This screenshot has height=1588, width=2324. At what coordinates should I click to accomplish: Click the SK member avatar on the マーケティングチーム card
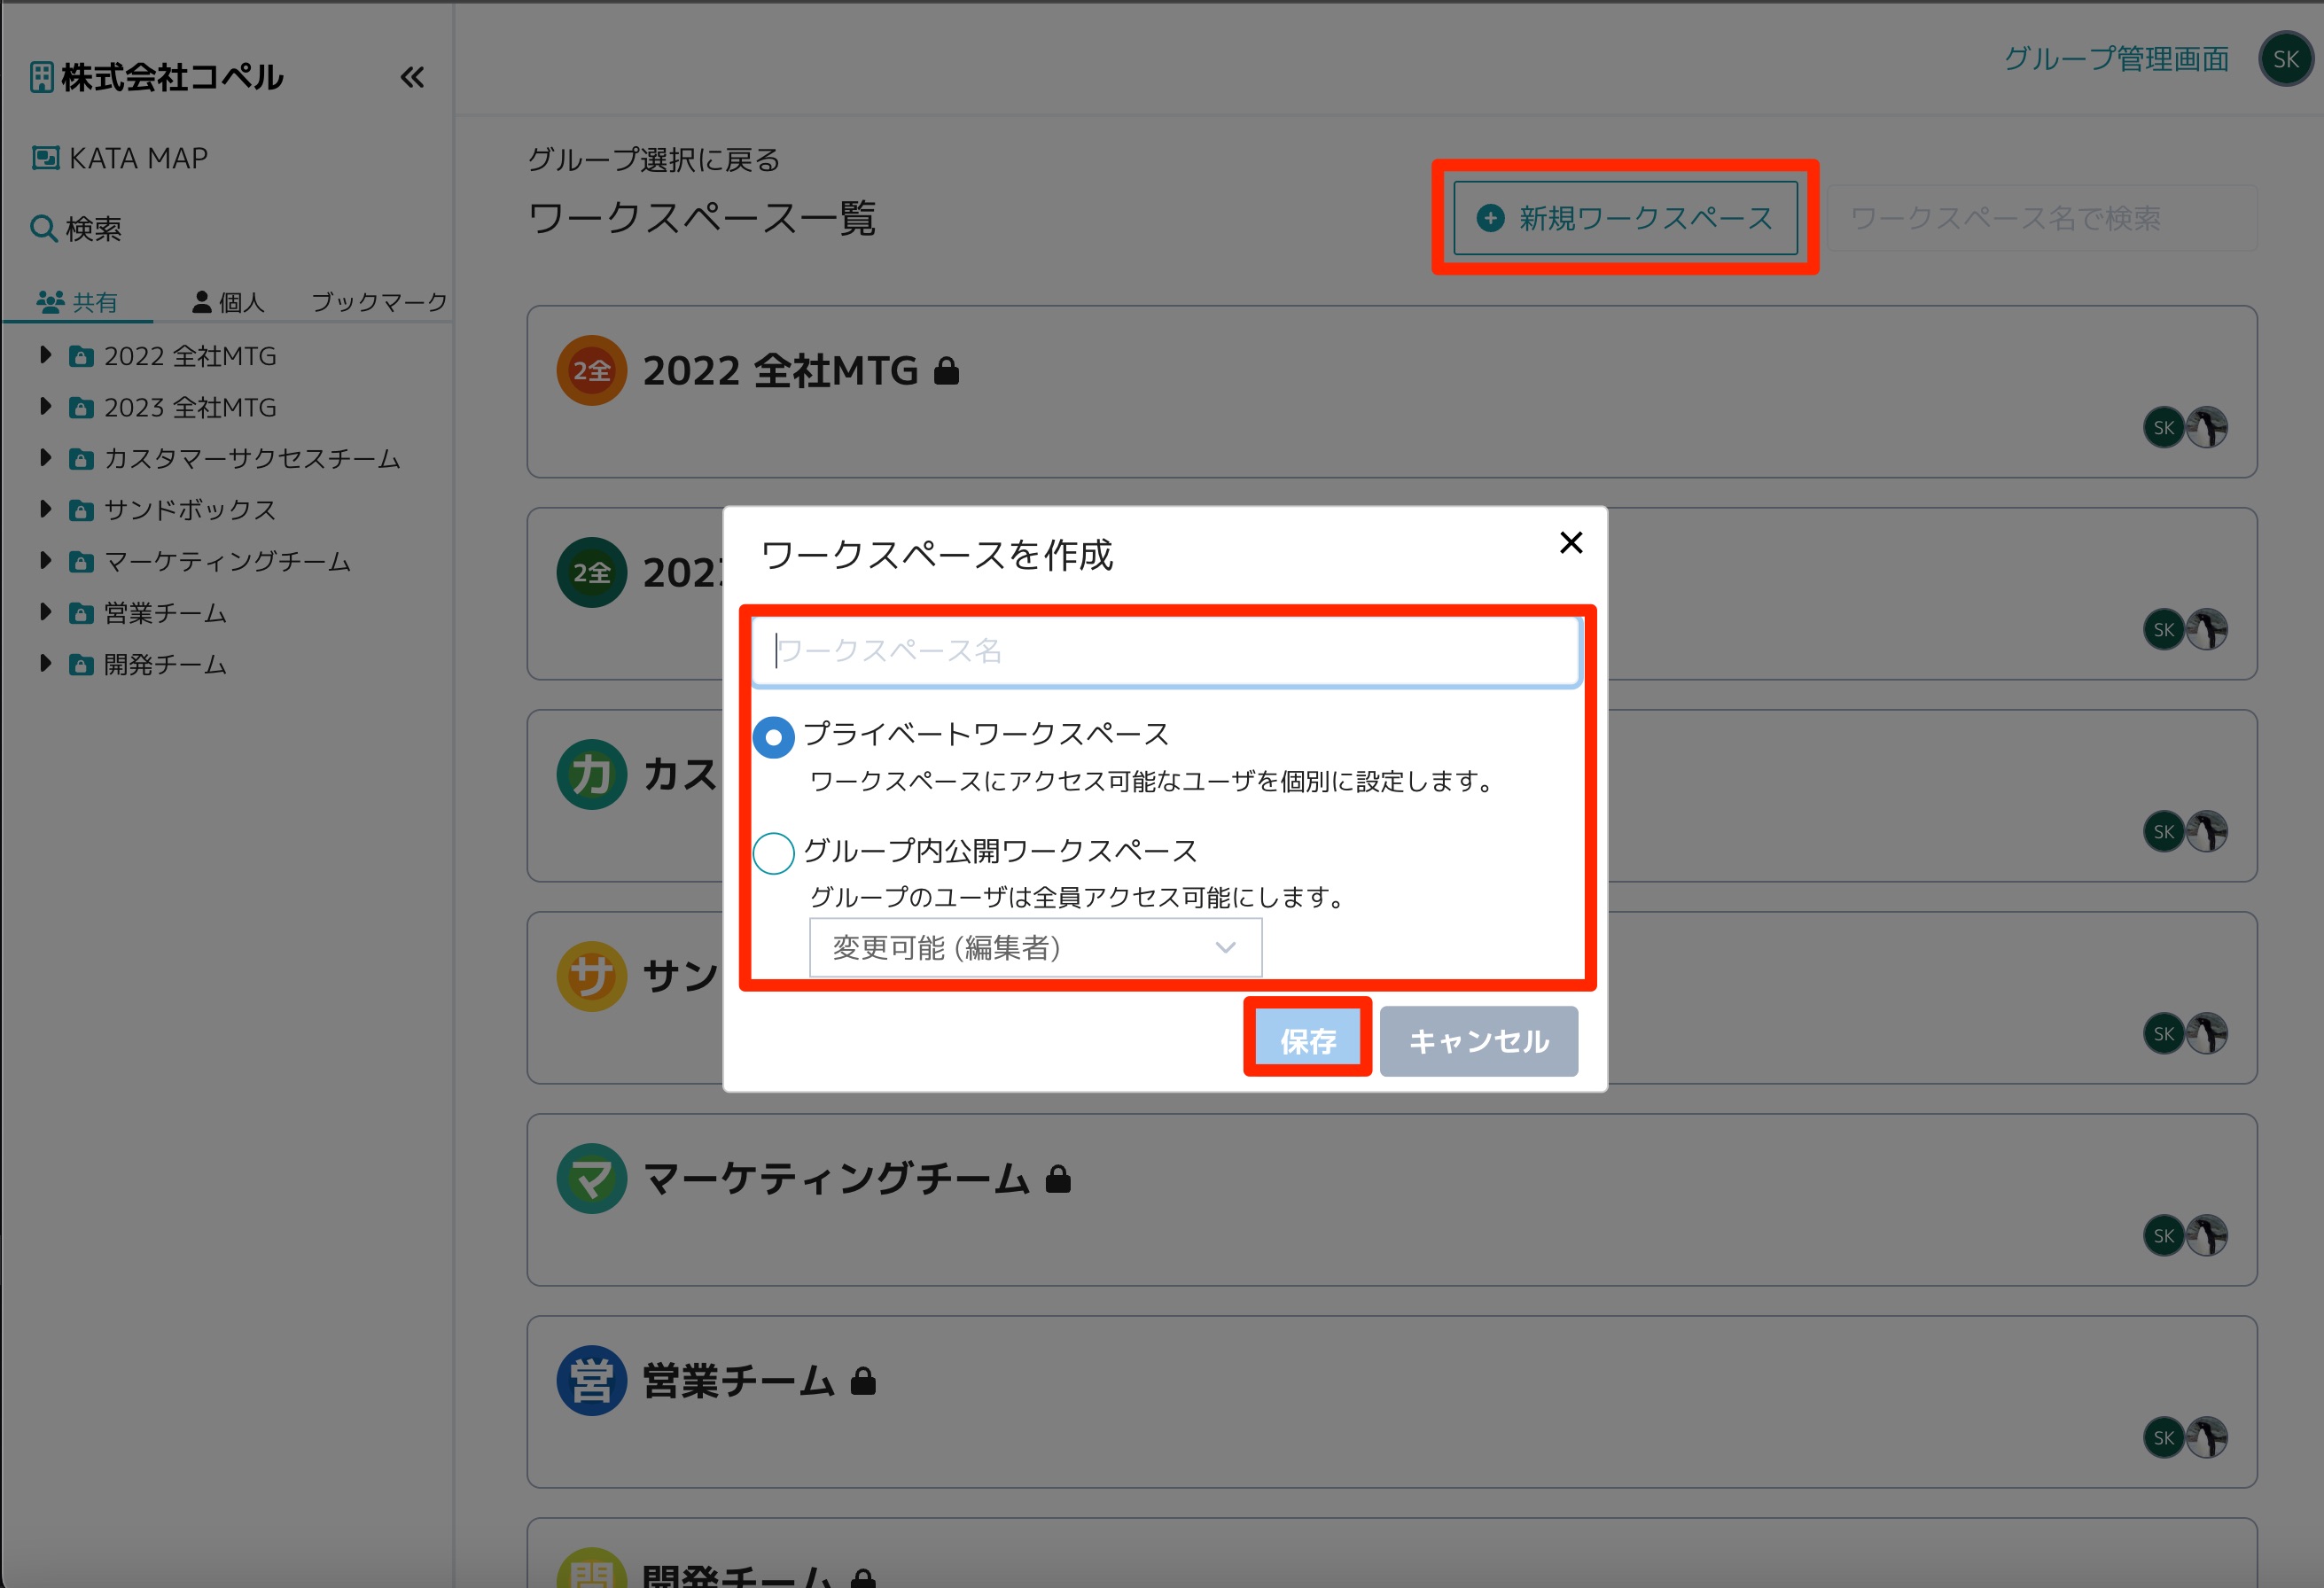[2163, 1236]
